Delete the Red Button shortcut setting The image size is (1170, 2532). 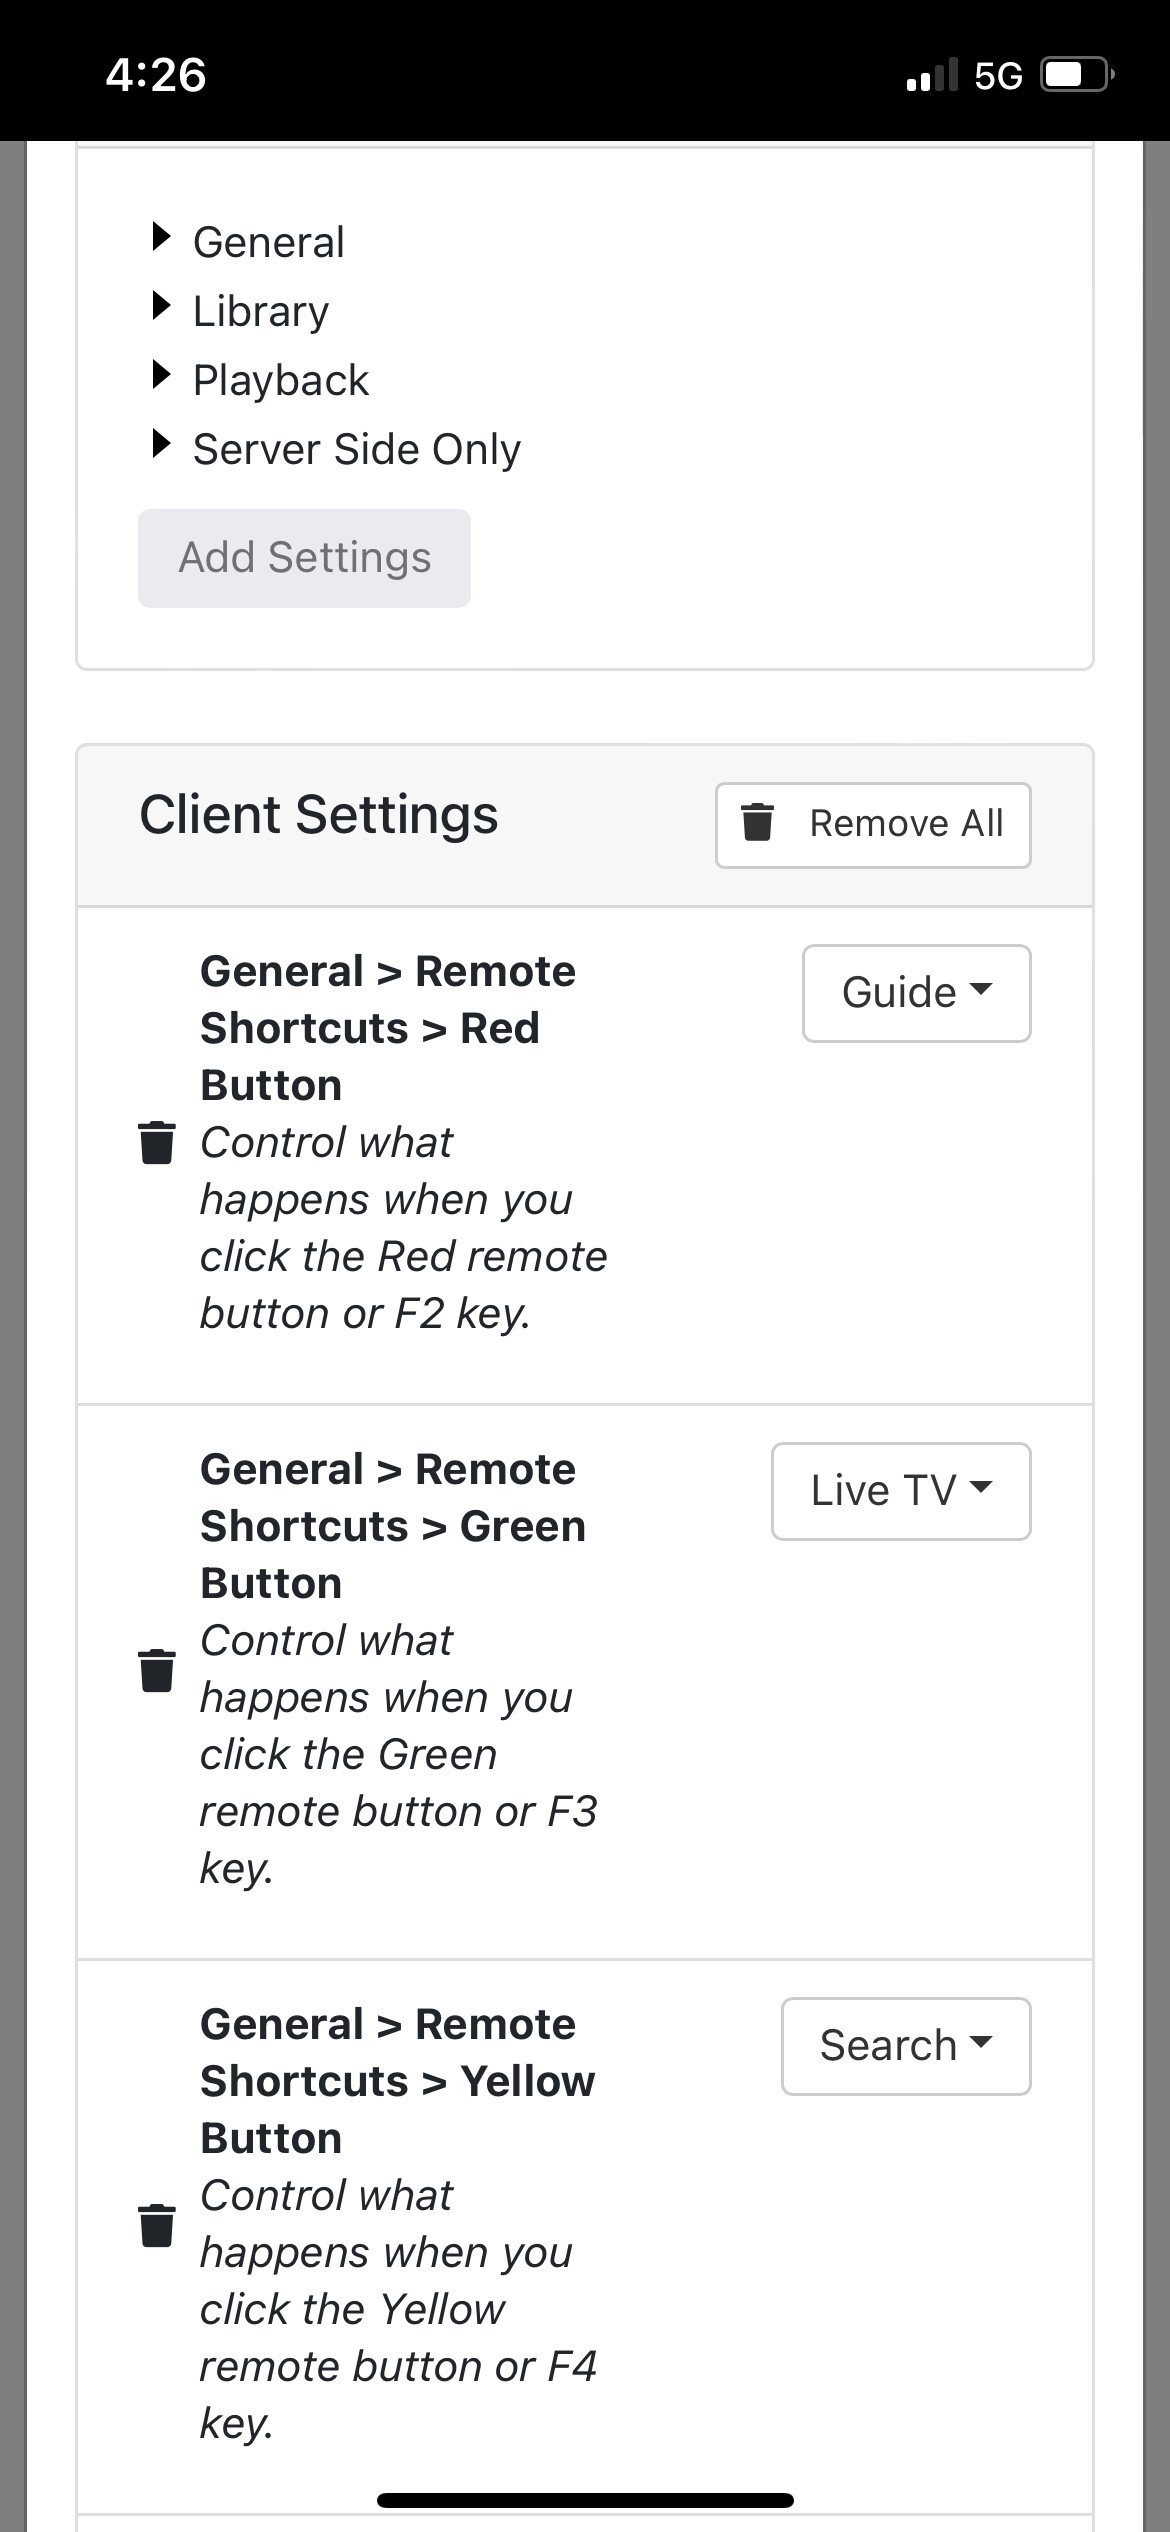coord(156,1143)
